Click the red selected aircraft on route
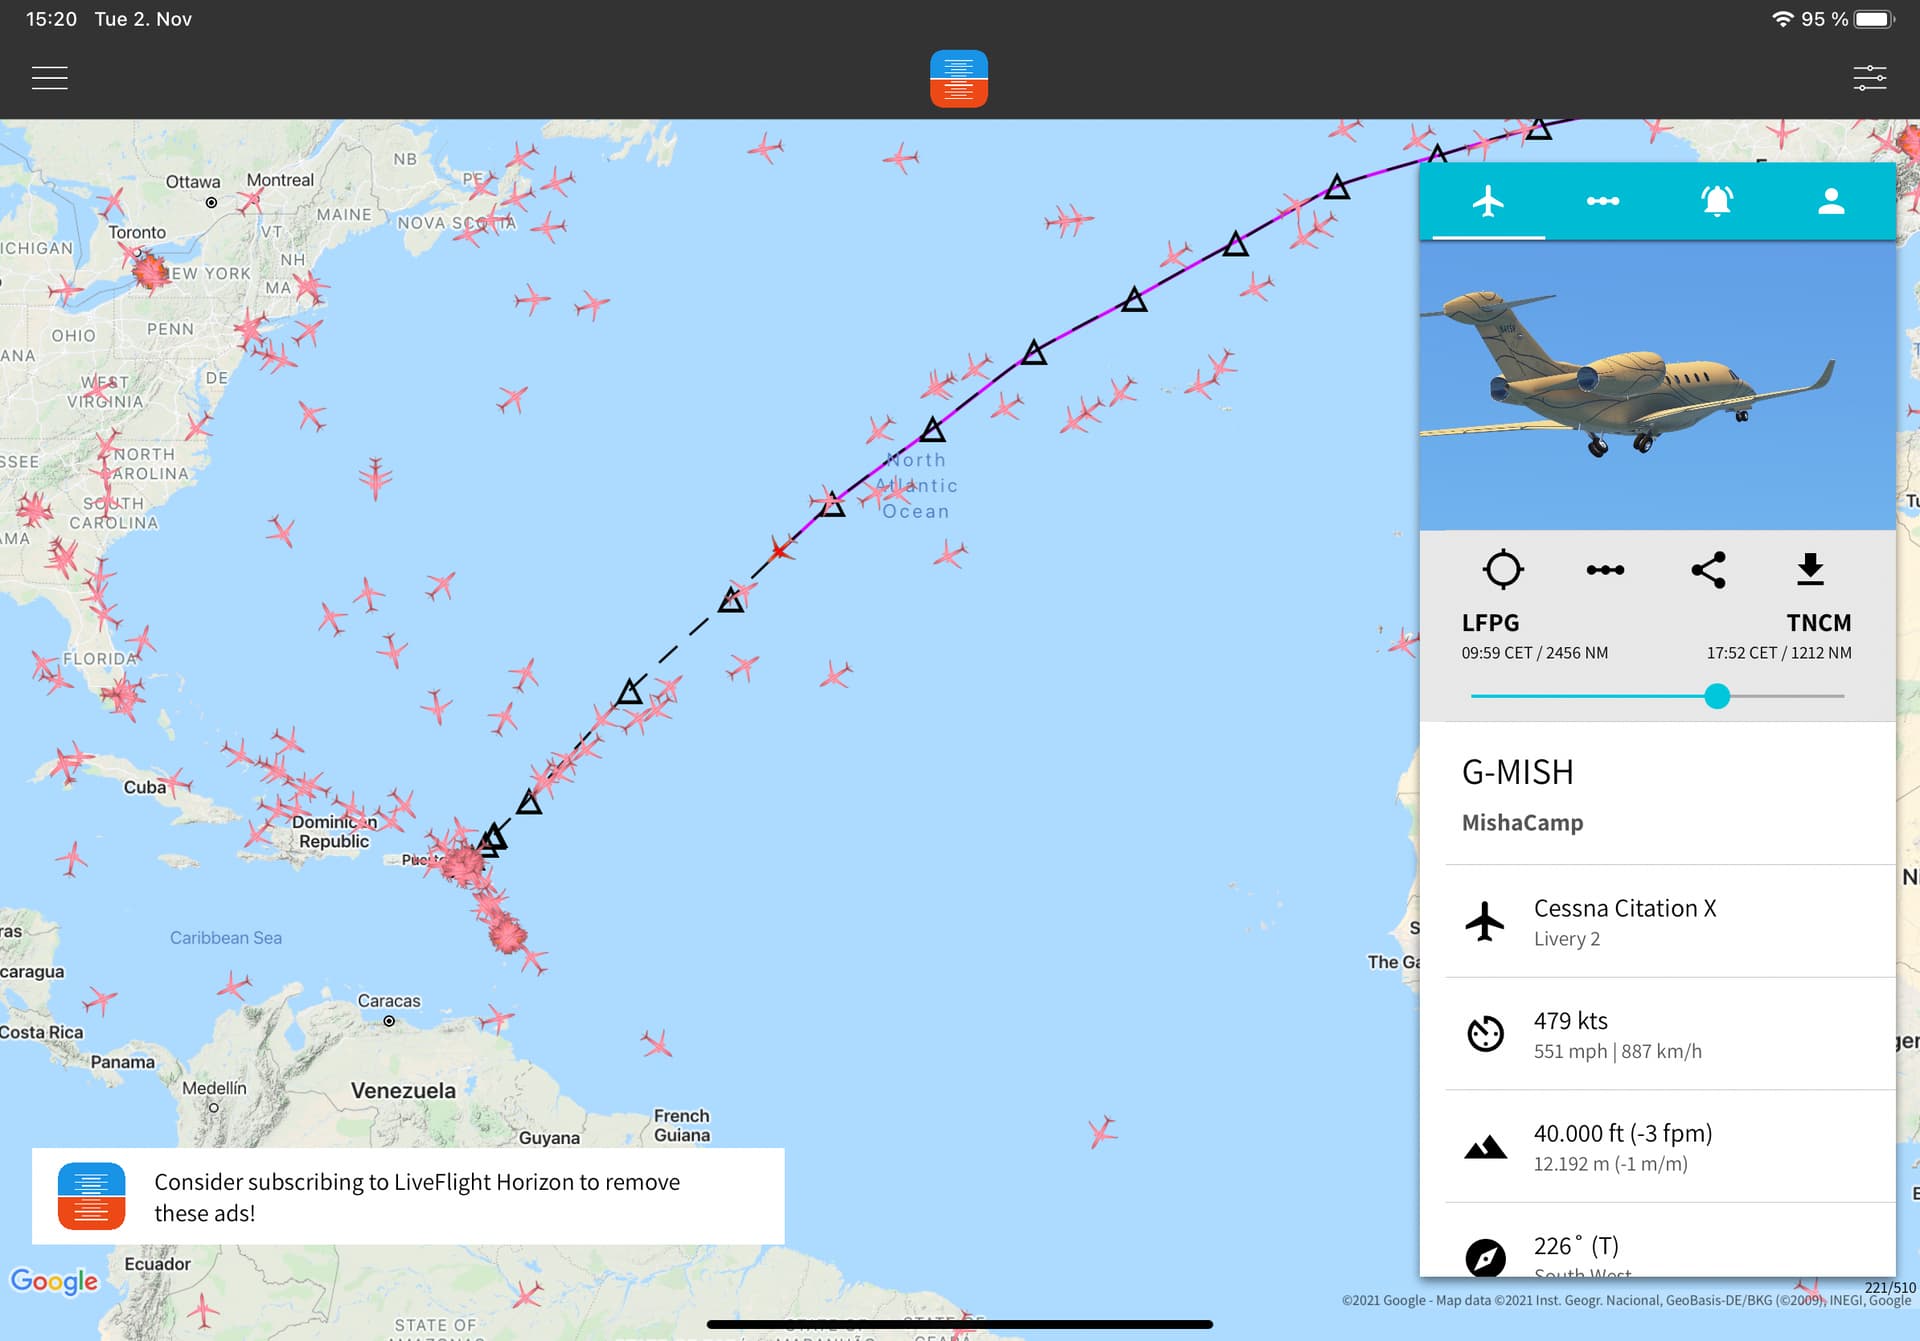 pos(780,550)
